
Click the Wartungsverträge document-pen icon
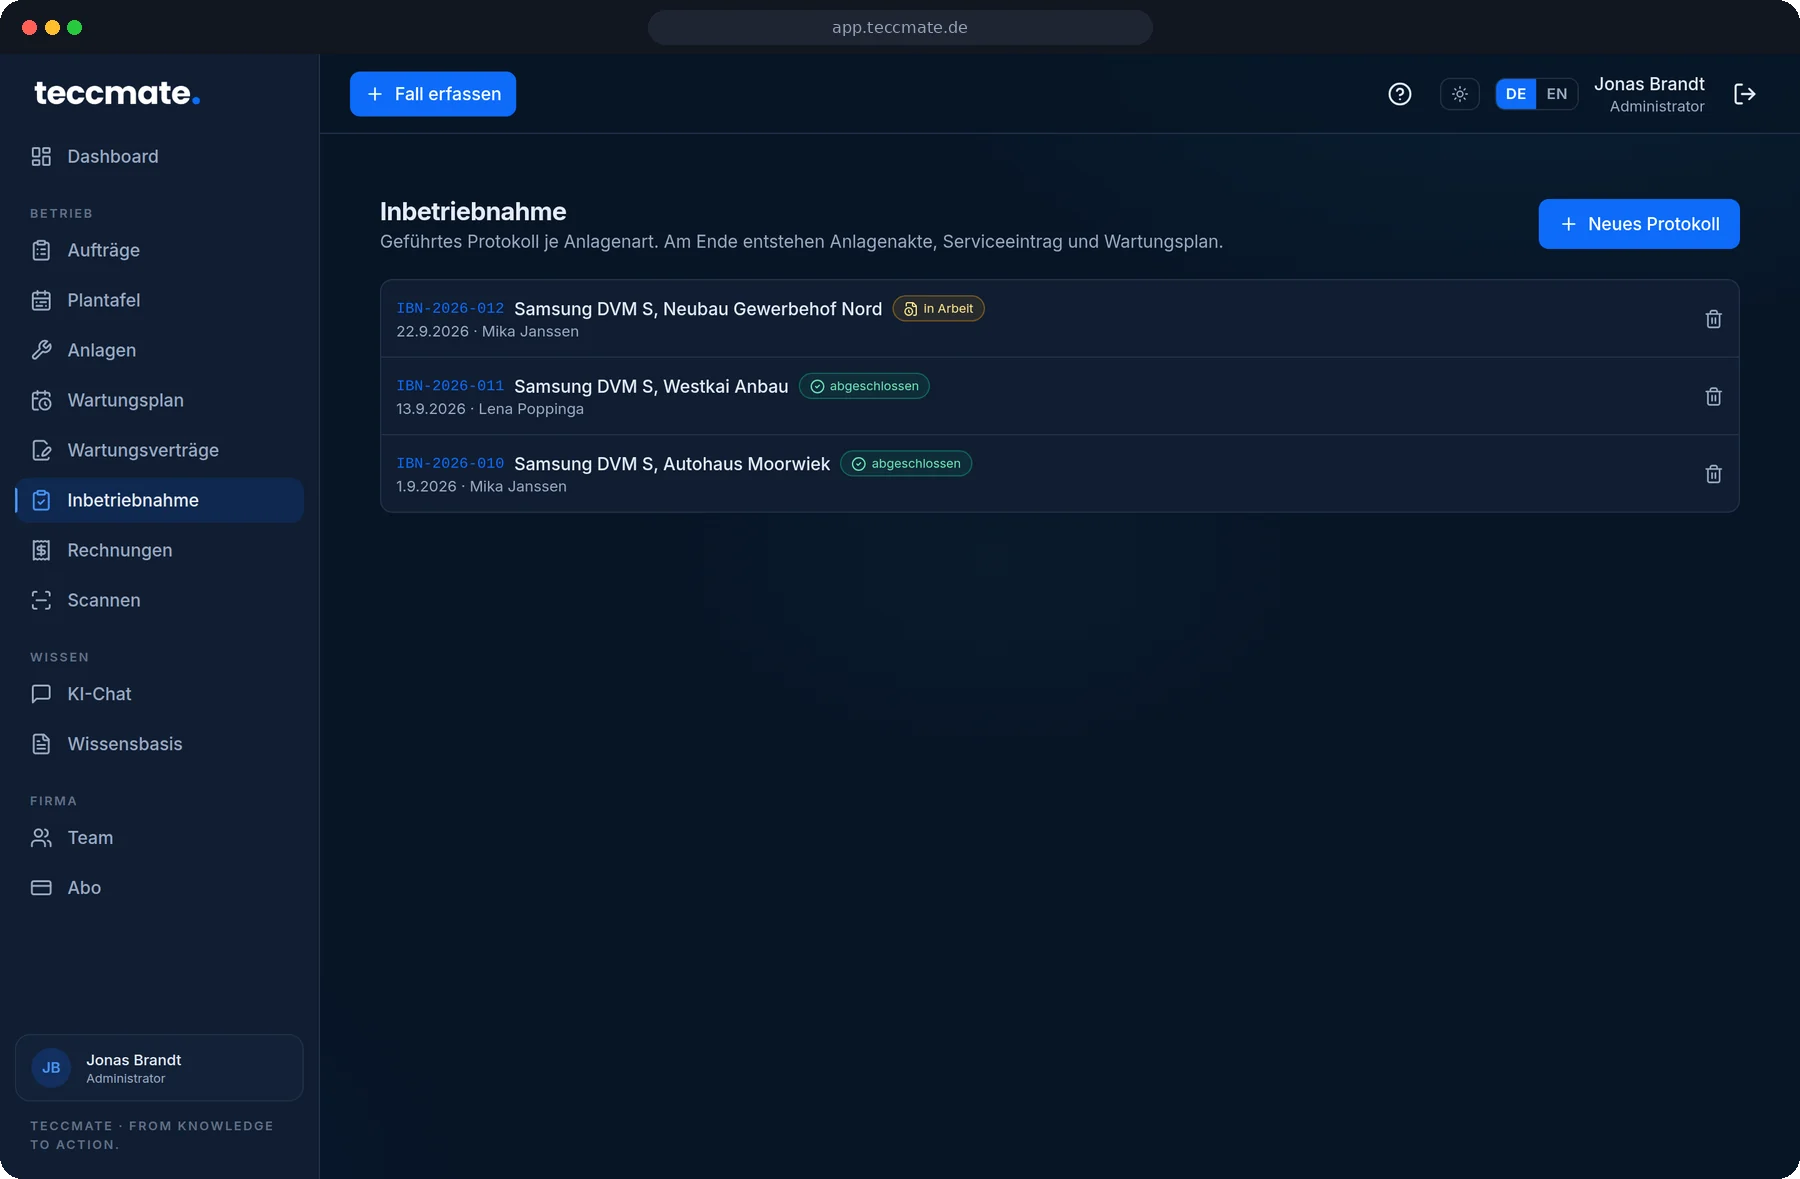click(x=41, y=450)
